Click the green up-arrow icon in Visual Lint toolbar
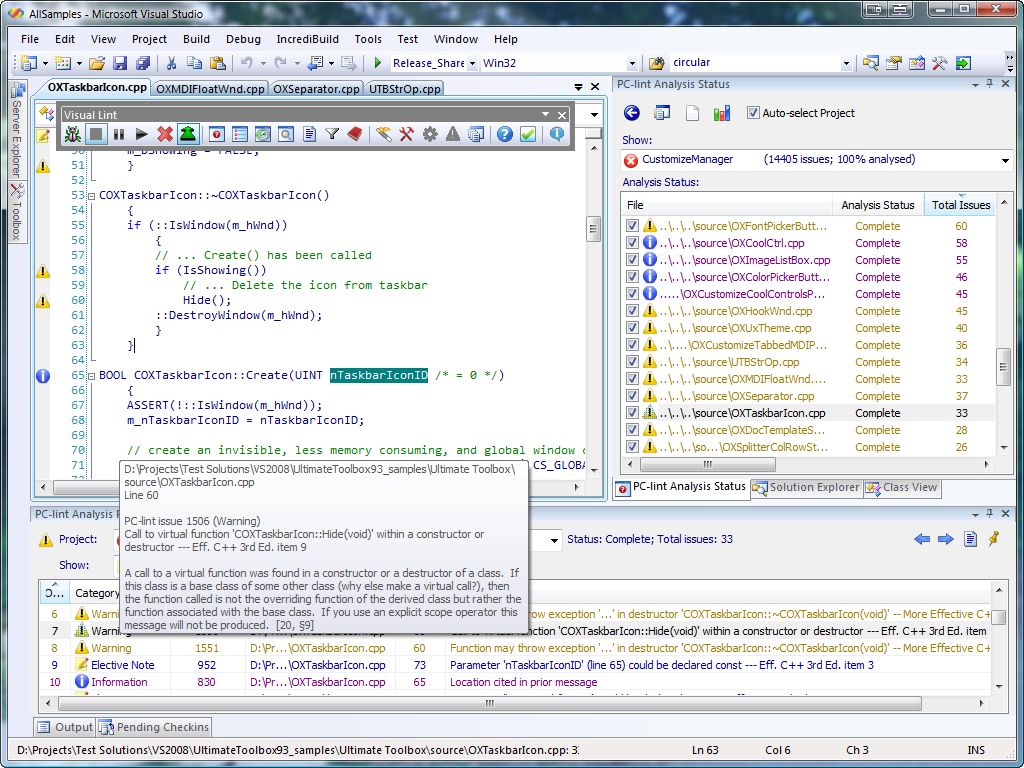1024x768 pixels. [187, 135]
